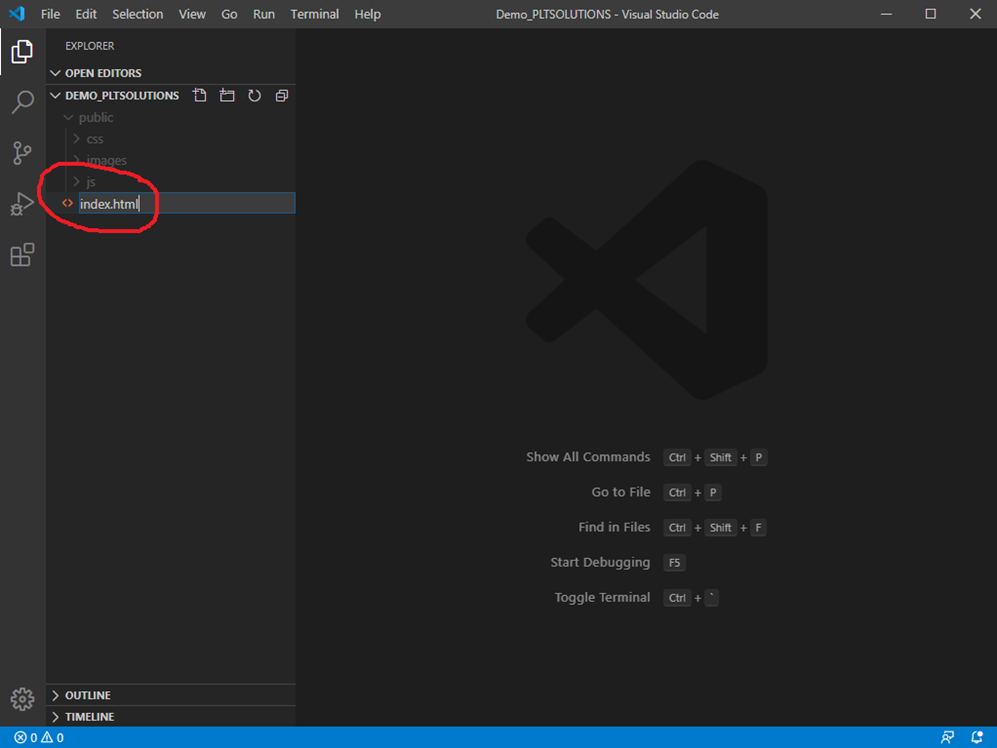Open the notifications bell
The width and height of the screenshot is (997, 748).
coord(977,738)
